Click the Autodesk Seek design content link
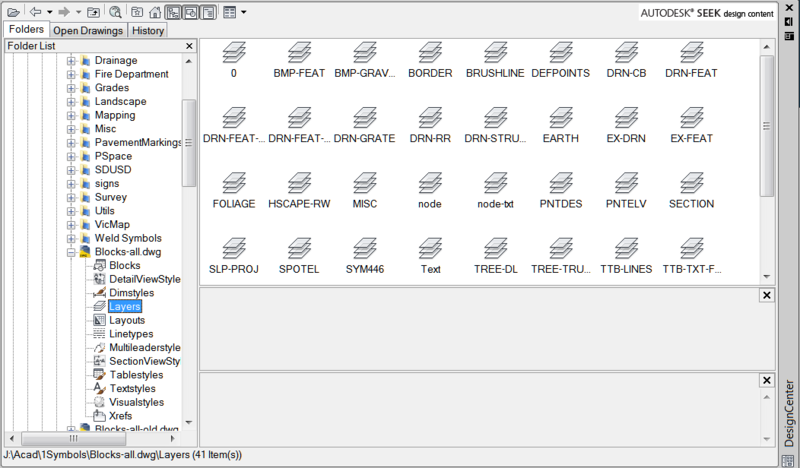 click(x=707, y=13)
